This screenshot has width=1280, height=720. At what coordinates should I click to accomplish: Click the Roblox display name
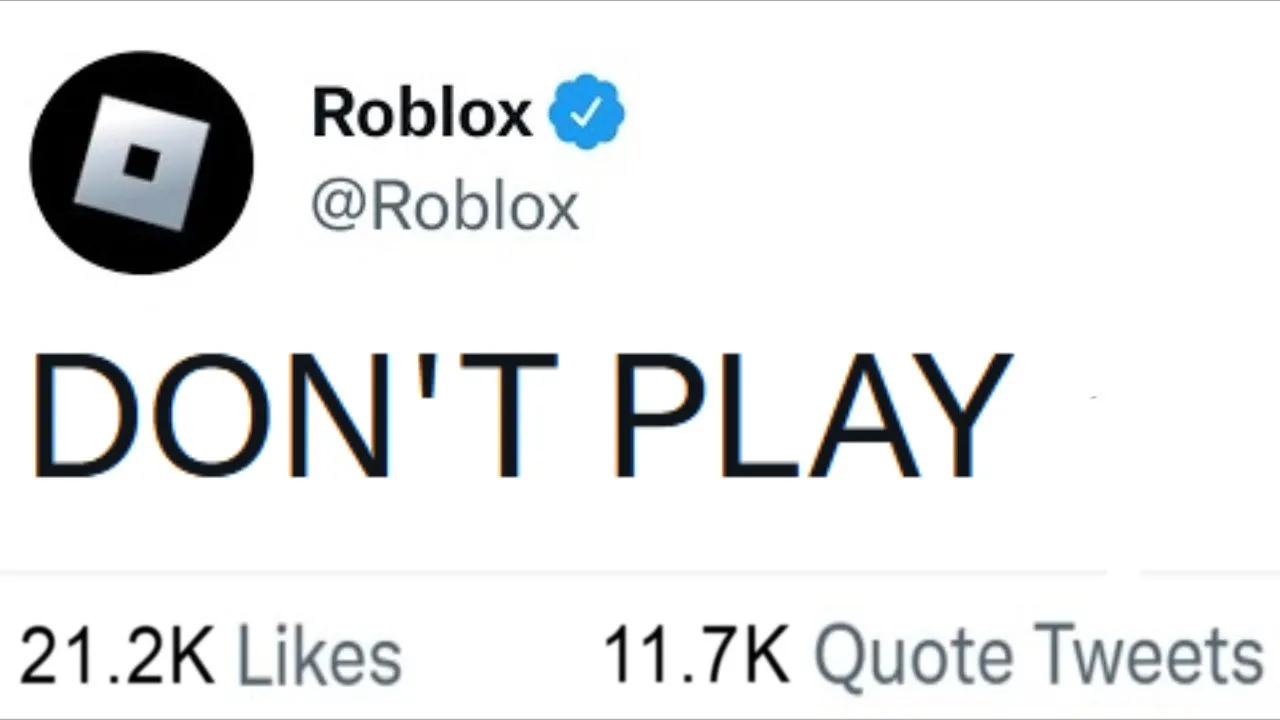click(422, 112)
